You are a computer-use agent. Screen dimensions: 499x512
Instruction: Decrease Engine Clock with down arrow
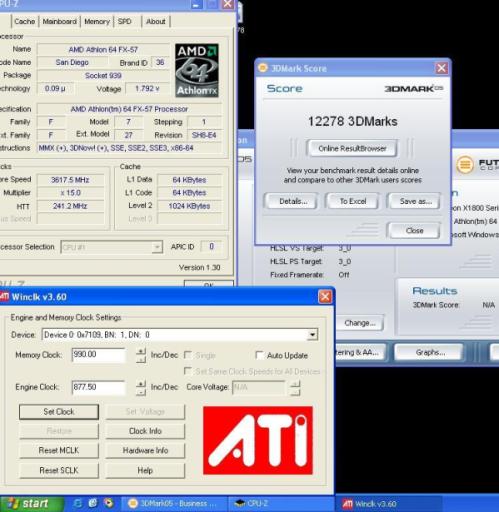(141, 392)
